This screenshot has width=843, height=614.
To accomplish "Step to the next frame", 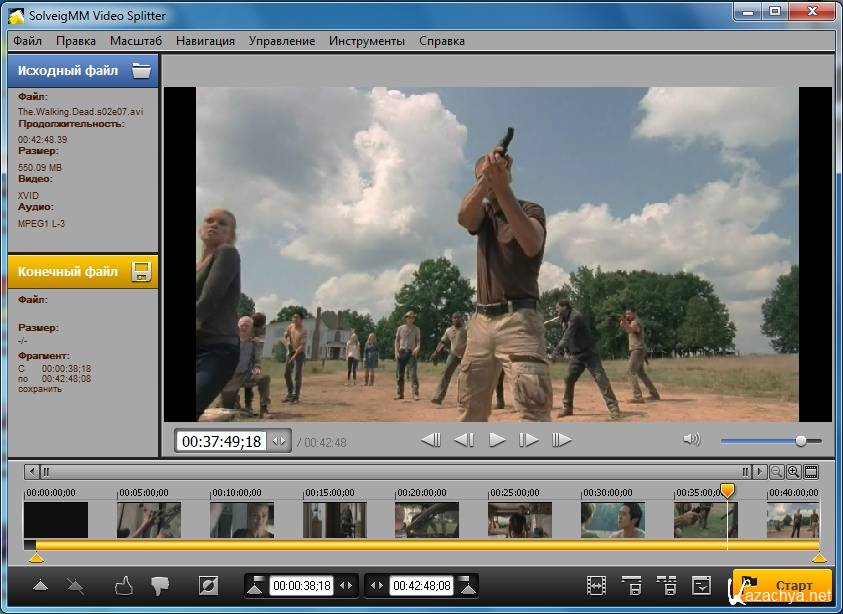I will click(x=529, y=440).
